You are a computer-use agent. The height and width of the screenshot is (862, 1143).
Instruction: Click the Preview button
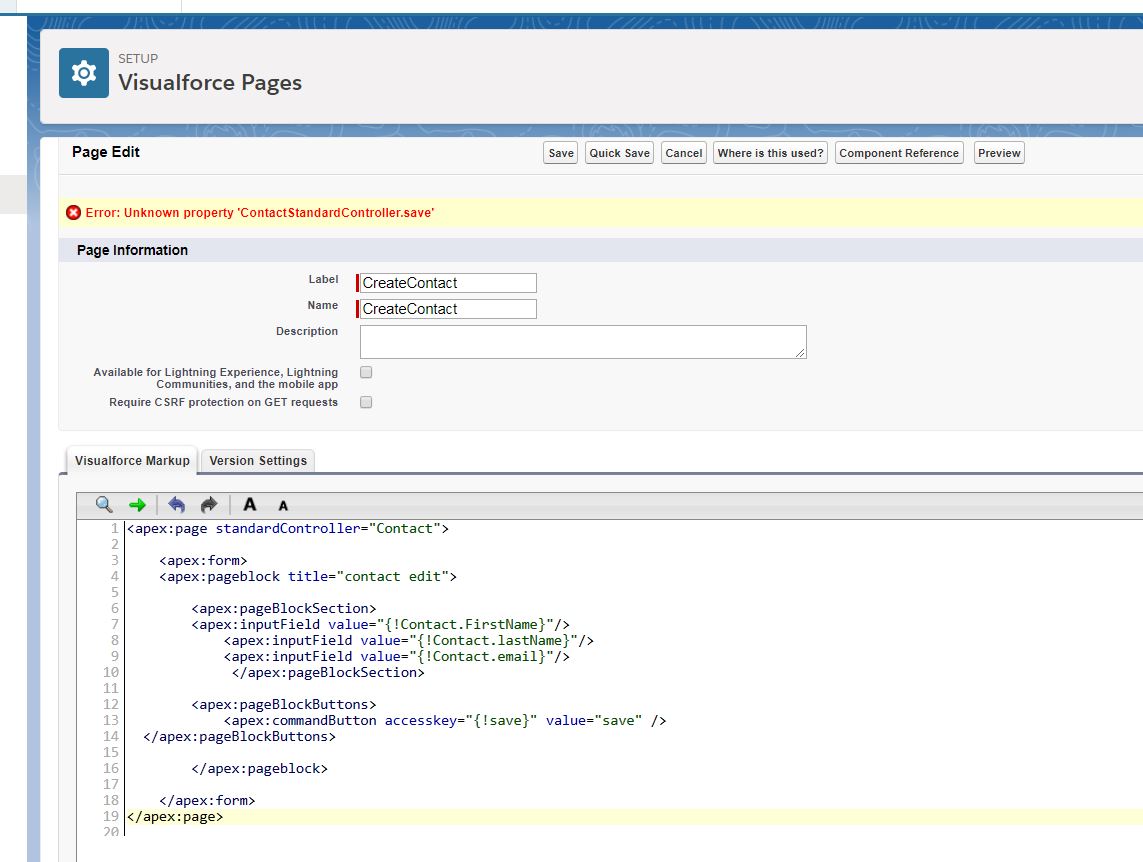(999, 153)
